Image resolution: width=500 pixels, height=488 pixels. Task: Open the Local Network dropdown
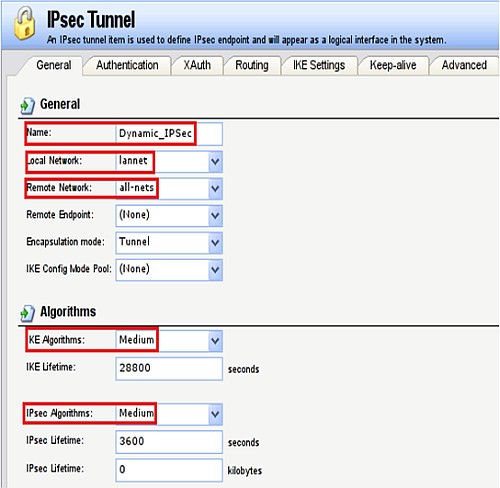(215, 162)
